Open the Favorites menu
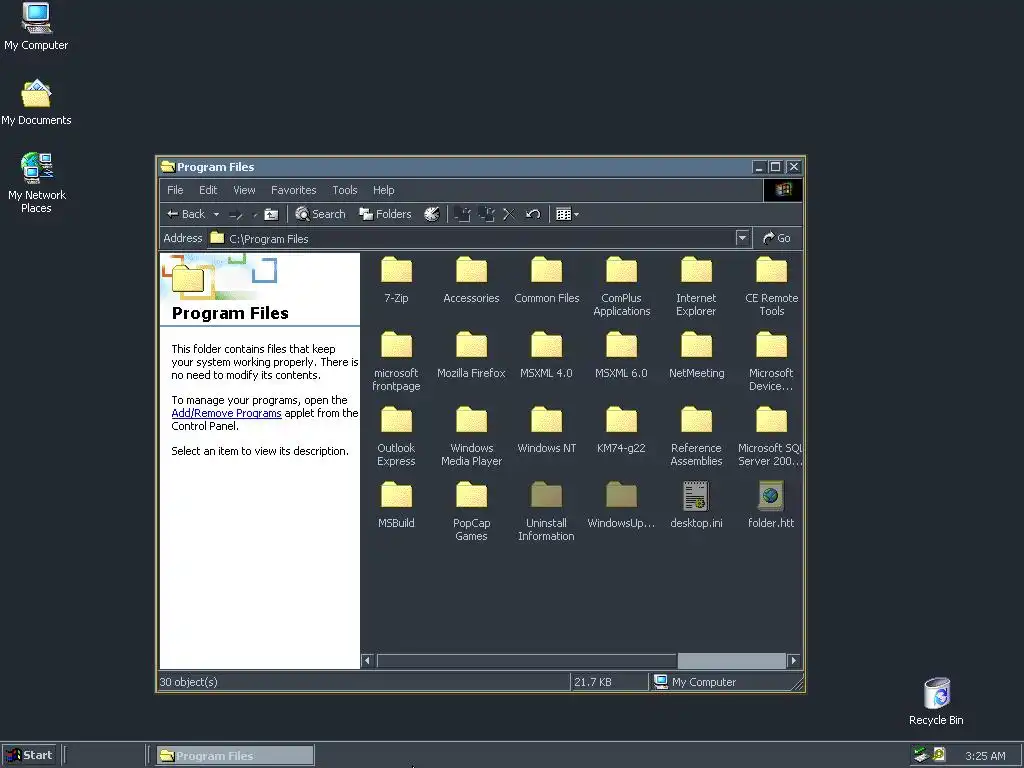The image size is (1024, 768). [293, 190]
